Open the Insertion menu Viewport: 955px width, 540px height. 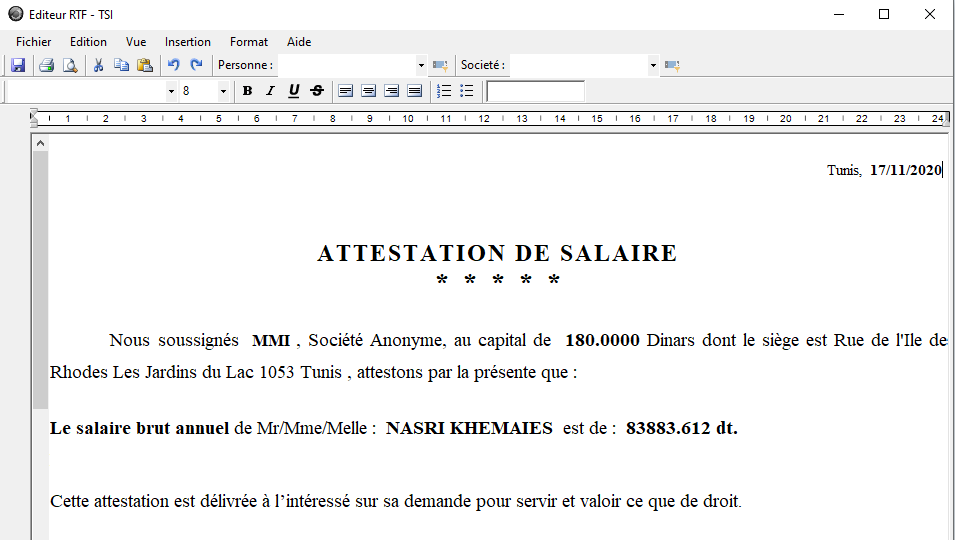point(188,42)
